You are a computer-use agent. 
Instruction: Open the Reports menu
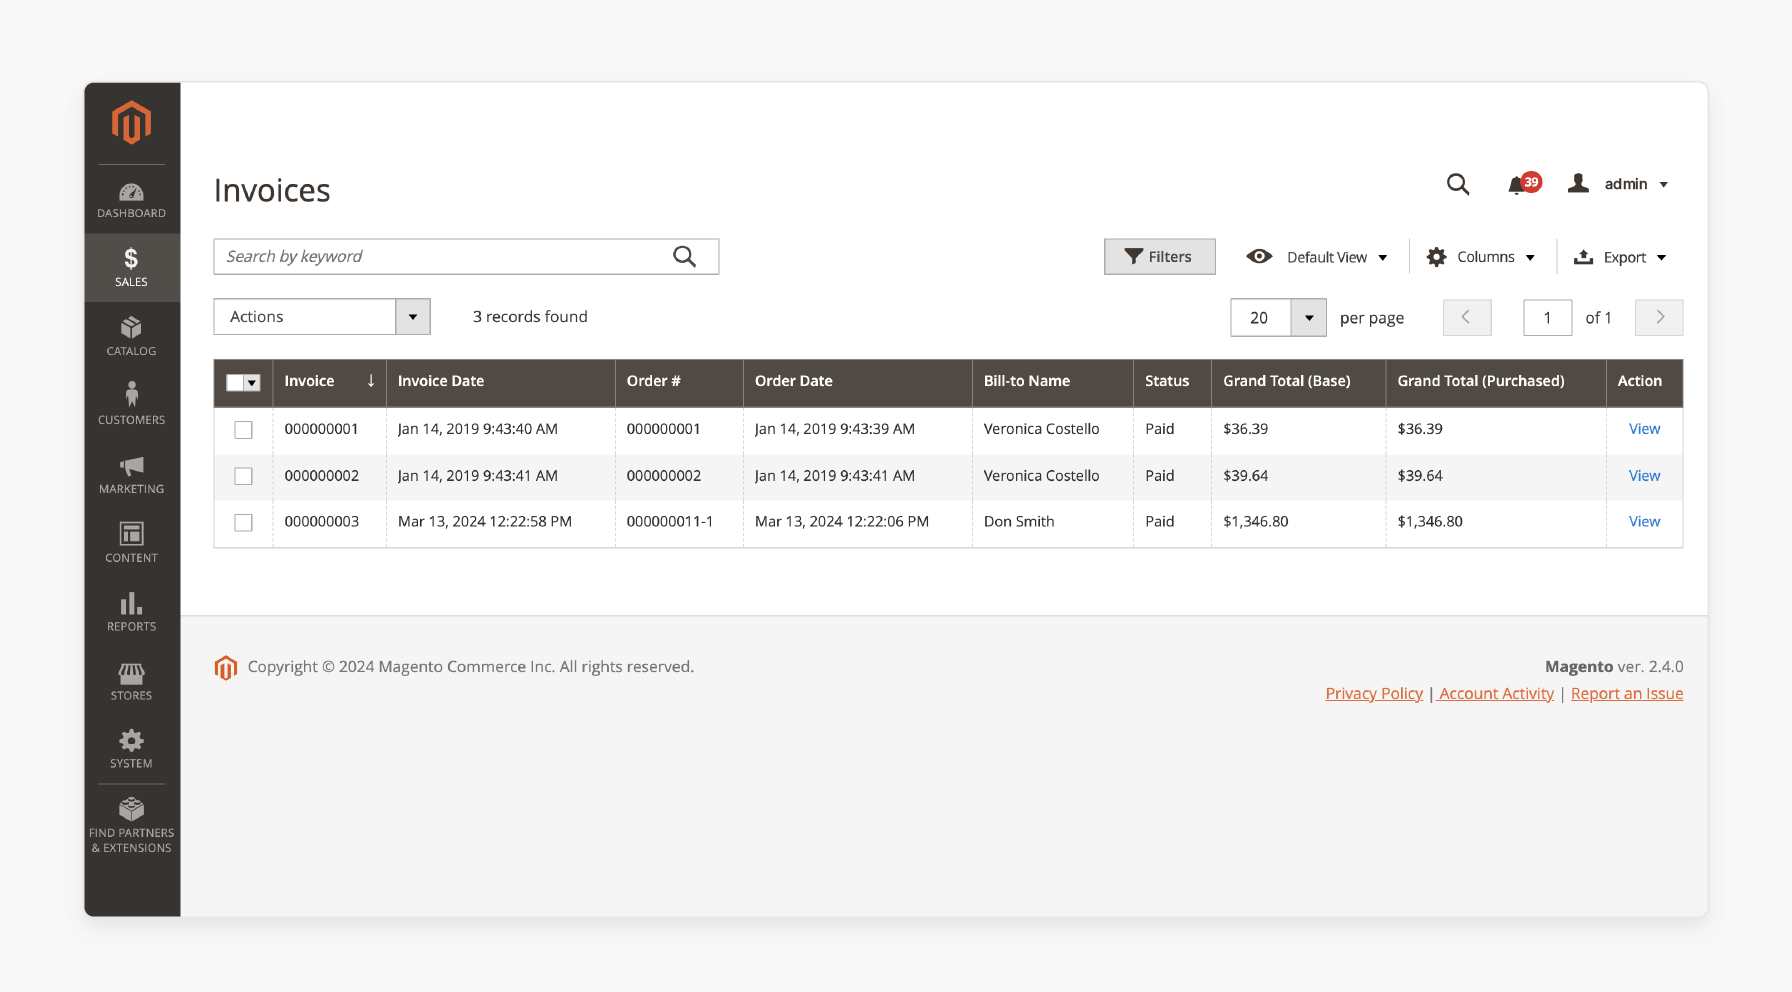[x=132, y=612]
